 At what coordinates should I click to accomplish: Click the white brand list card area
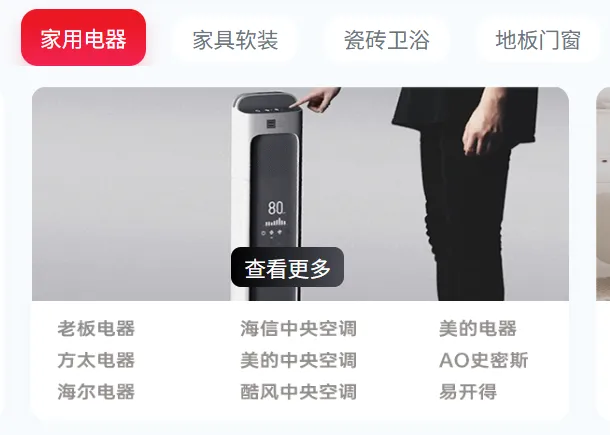(x=300, y=360)
